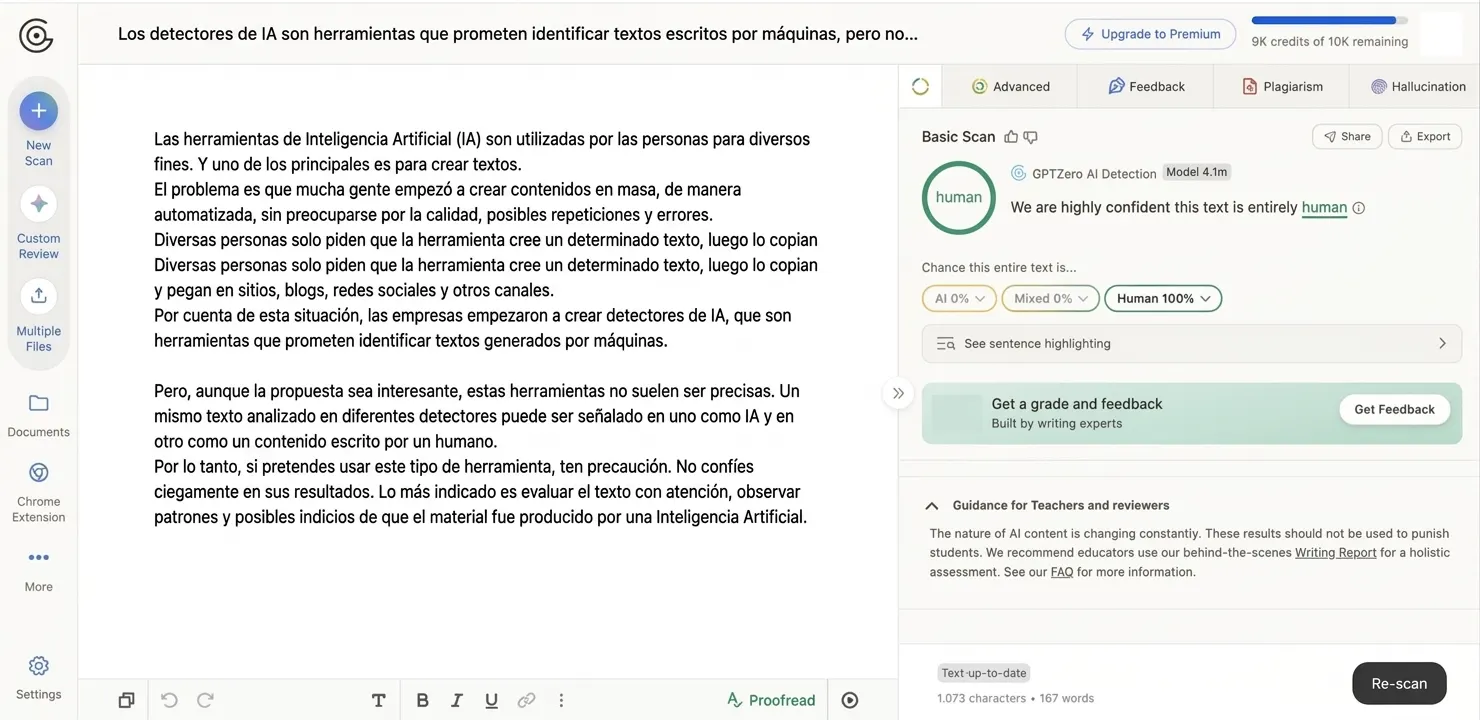Image resolution: width=1480 pixels, height=720 pixels.
Task: Open the Documents folder
Action: (38, 415)
